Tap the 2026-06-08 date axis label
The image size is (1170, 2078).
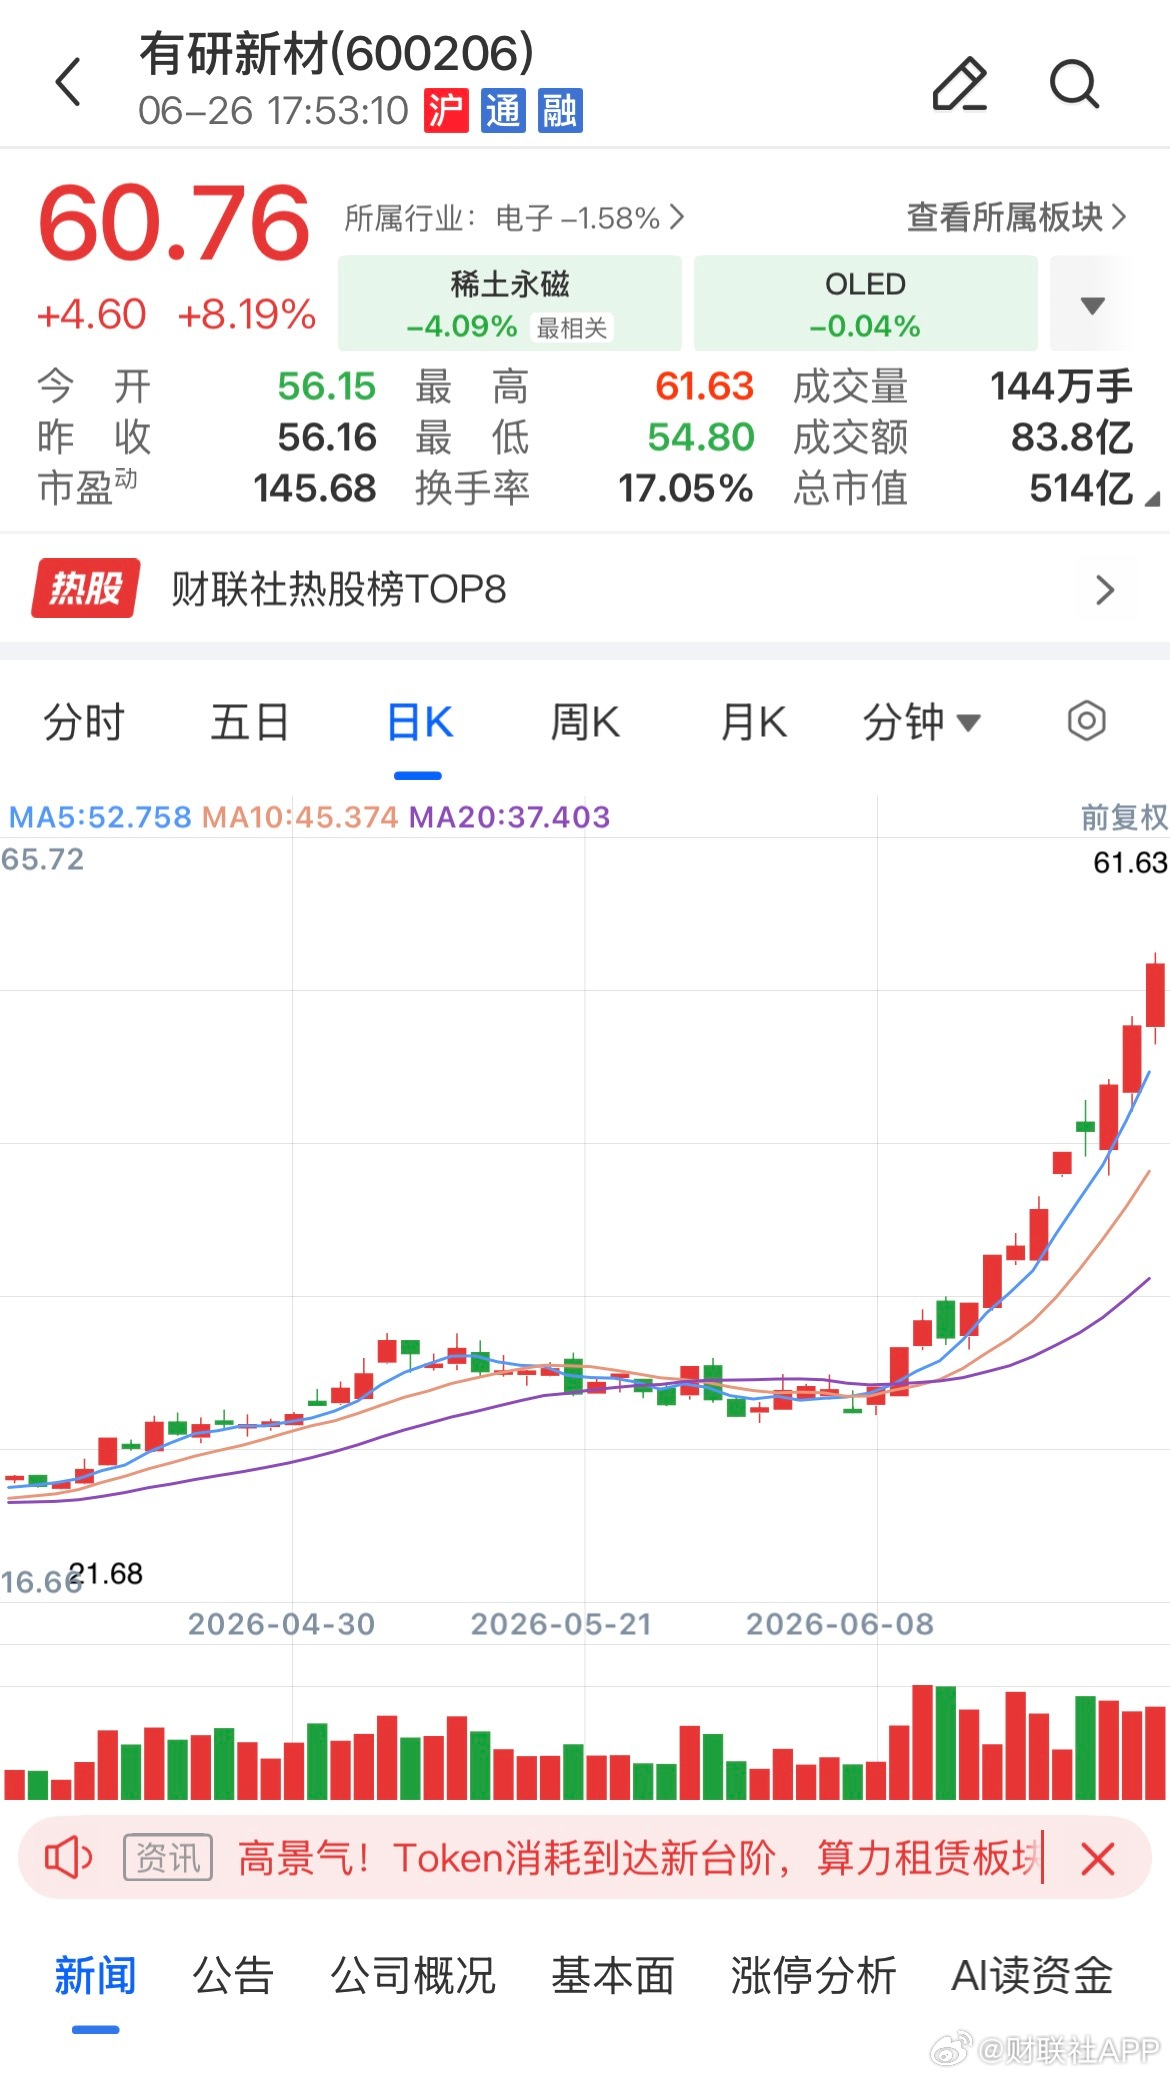(x=840, y=1623)
